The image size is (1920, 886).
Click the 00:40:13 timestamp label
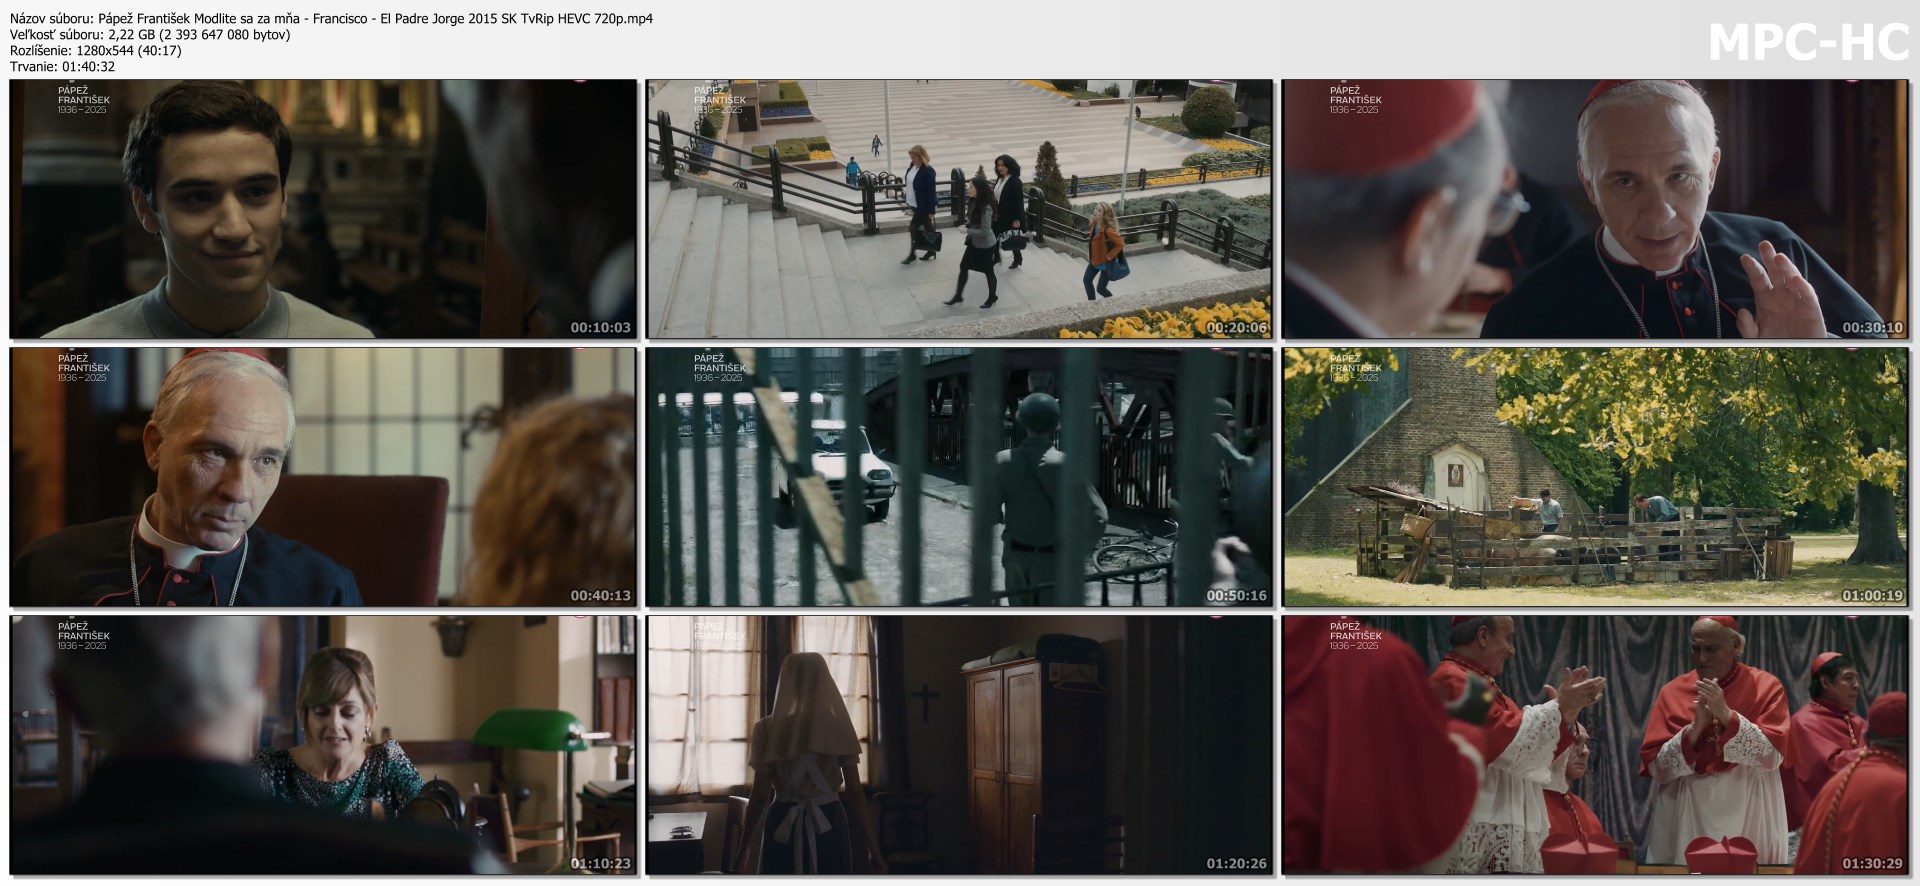click(600, 595)
